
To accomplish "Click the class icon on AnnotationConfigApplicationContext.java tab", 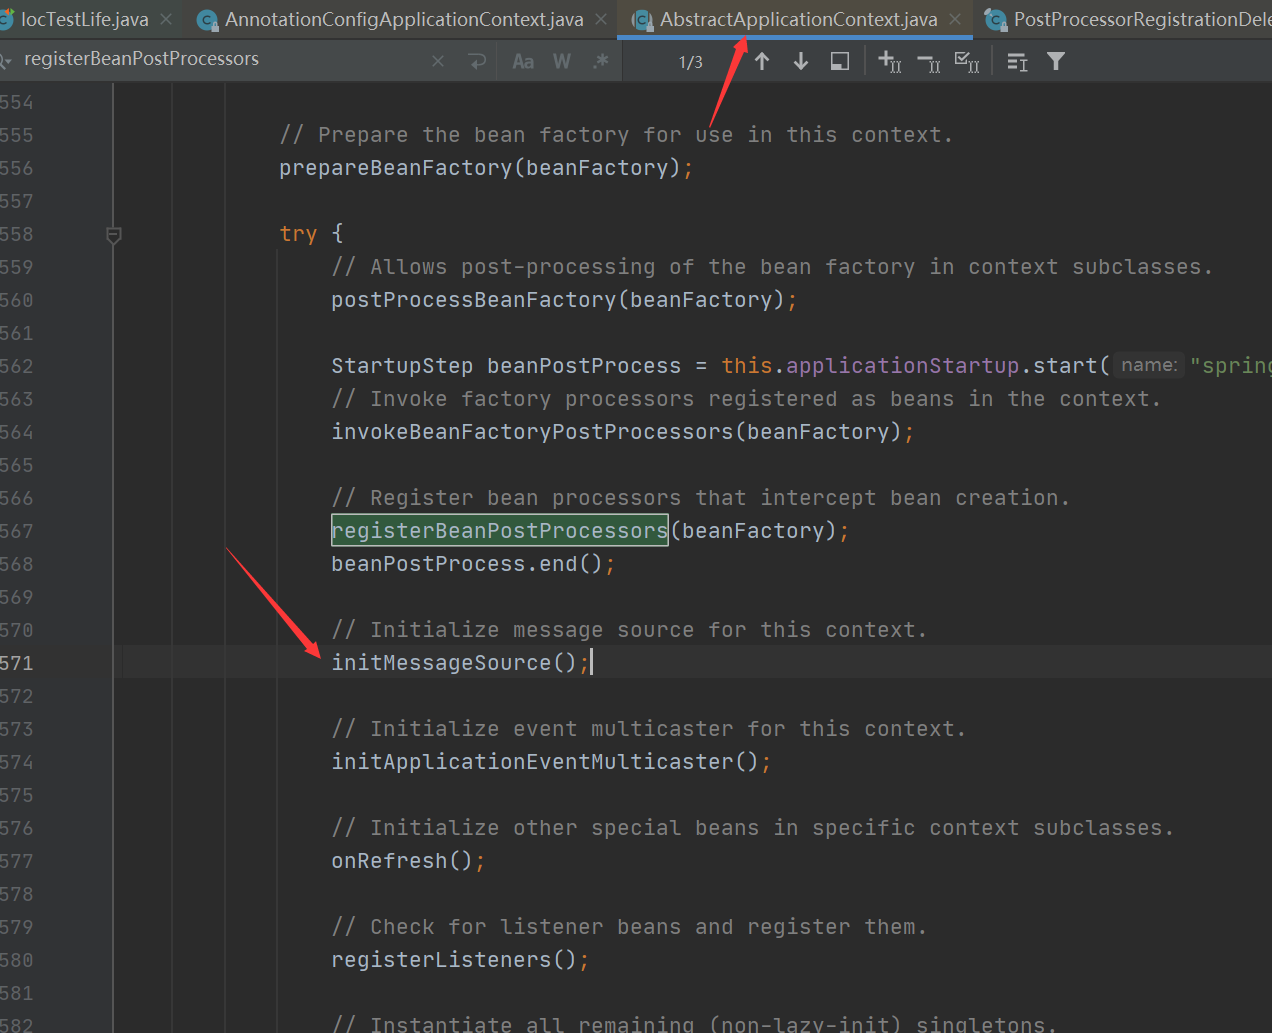I will tap(207, 19).
